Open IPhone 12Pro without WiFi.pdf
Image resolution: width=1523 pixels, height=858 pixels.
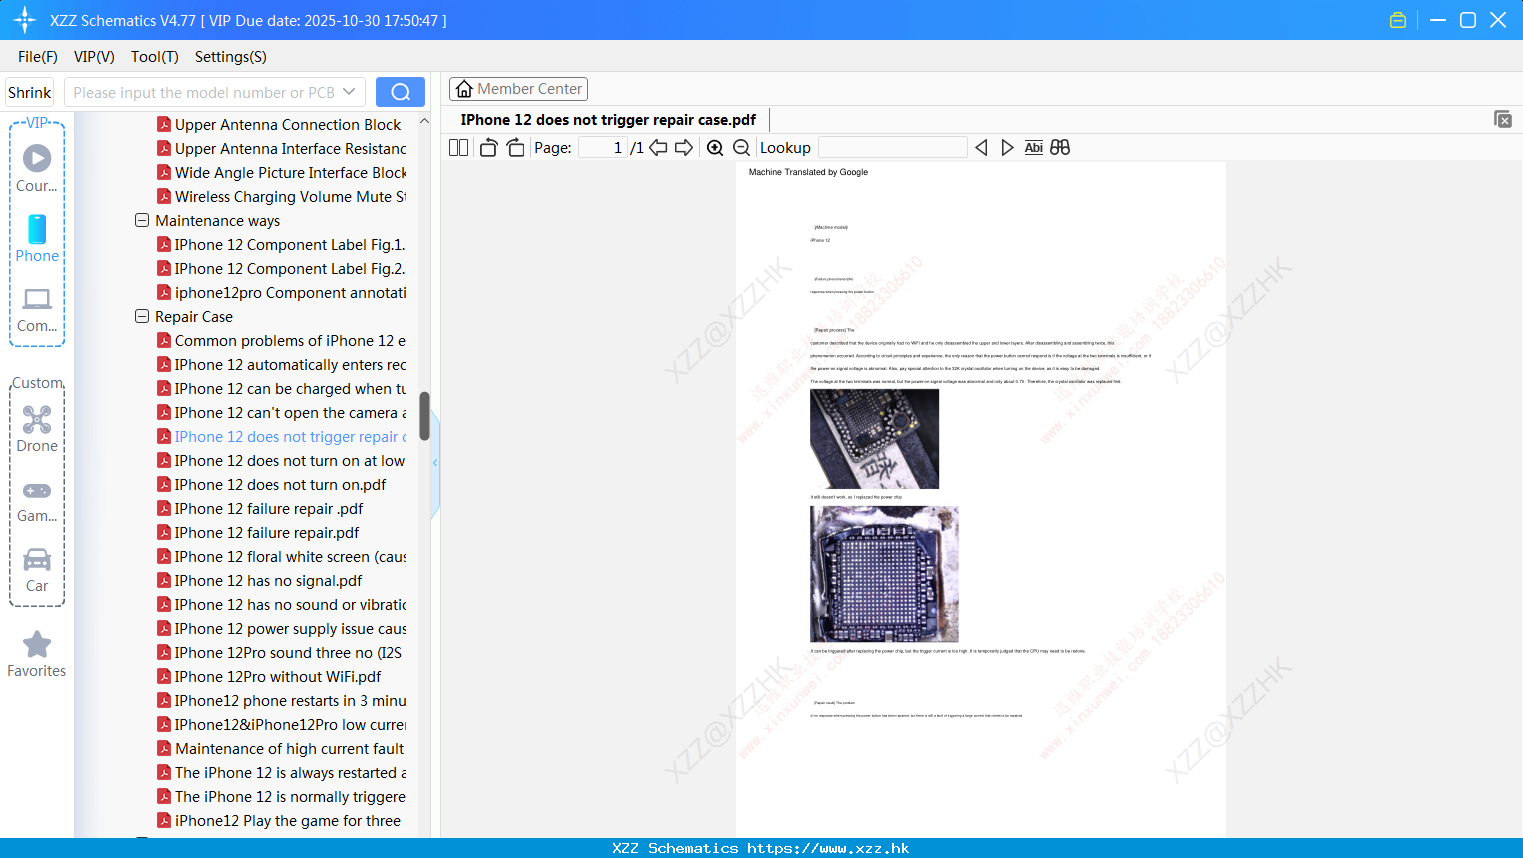pyautogui.click(x=270, y=676)
